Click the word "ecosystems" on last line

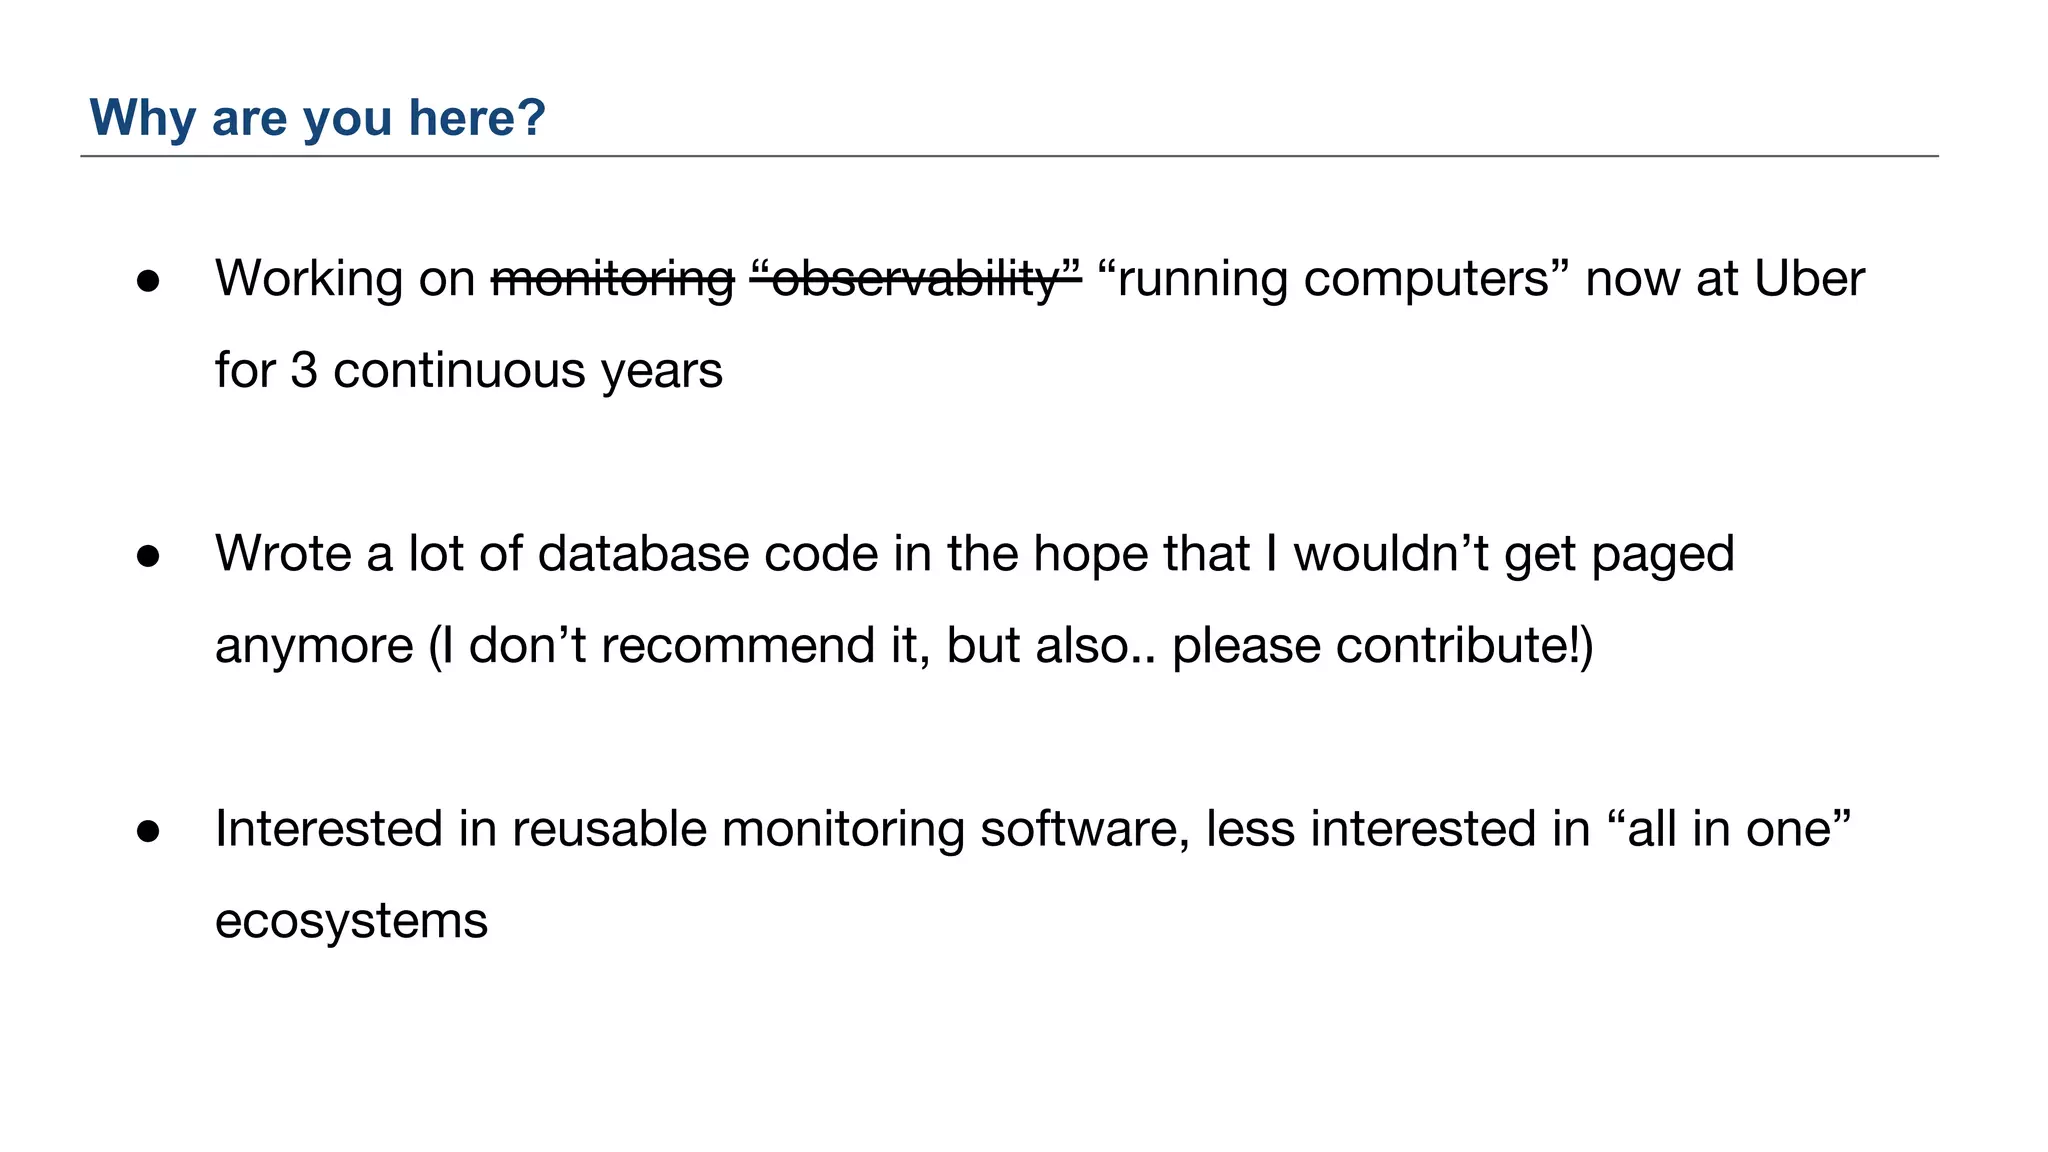pos(351,921)
